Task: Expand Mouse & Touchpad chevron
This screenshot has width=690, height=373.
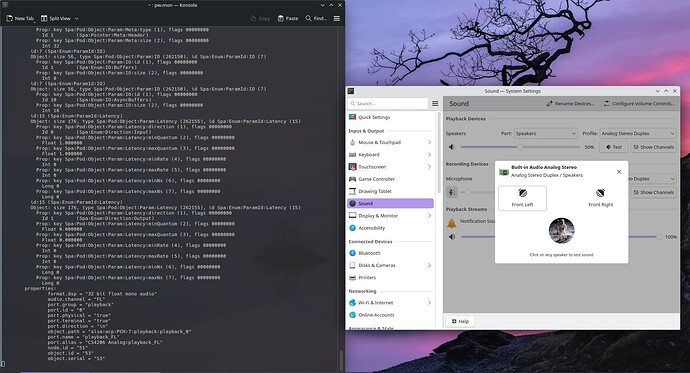Action: click(429, 143)
